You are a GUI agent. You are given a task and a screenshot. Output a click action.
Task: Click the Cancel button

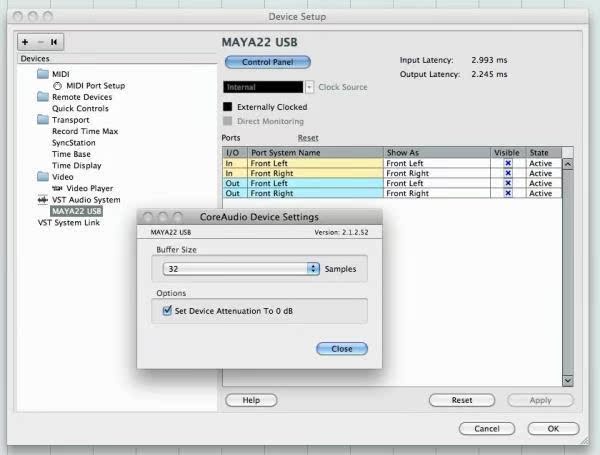tap(487, 429)
